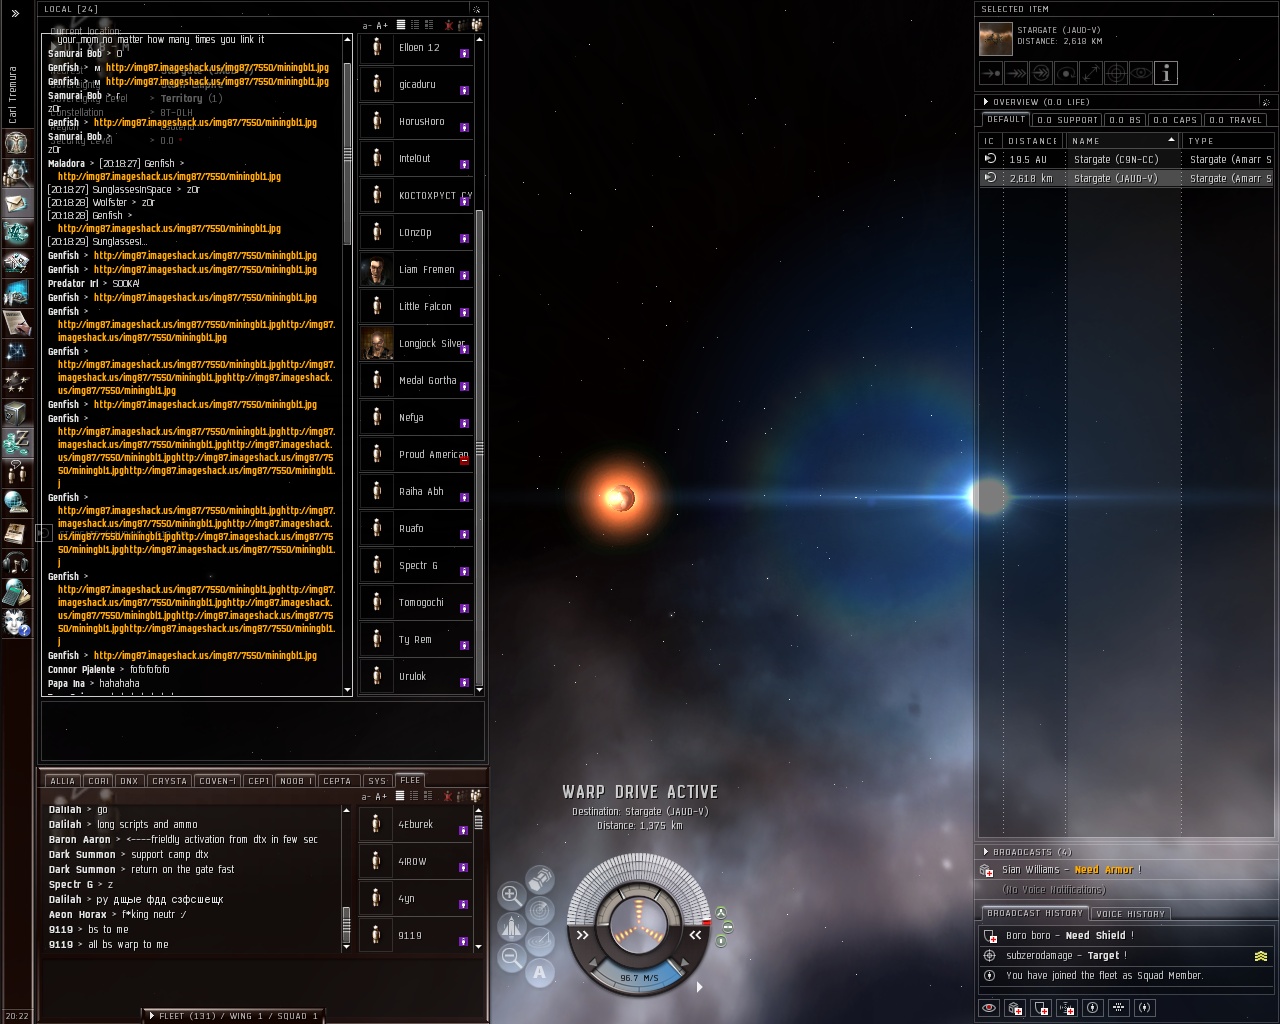Switch Overview to the 0.0 BS tab
1280x1024 pixels.
click(1125, 120)
